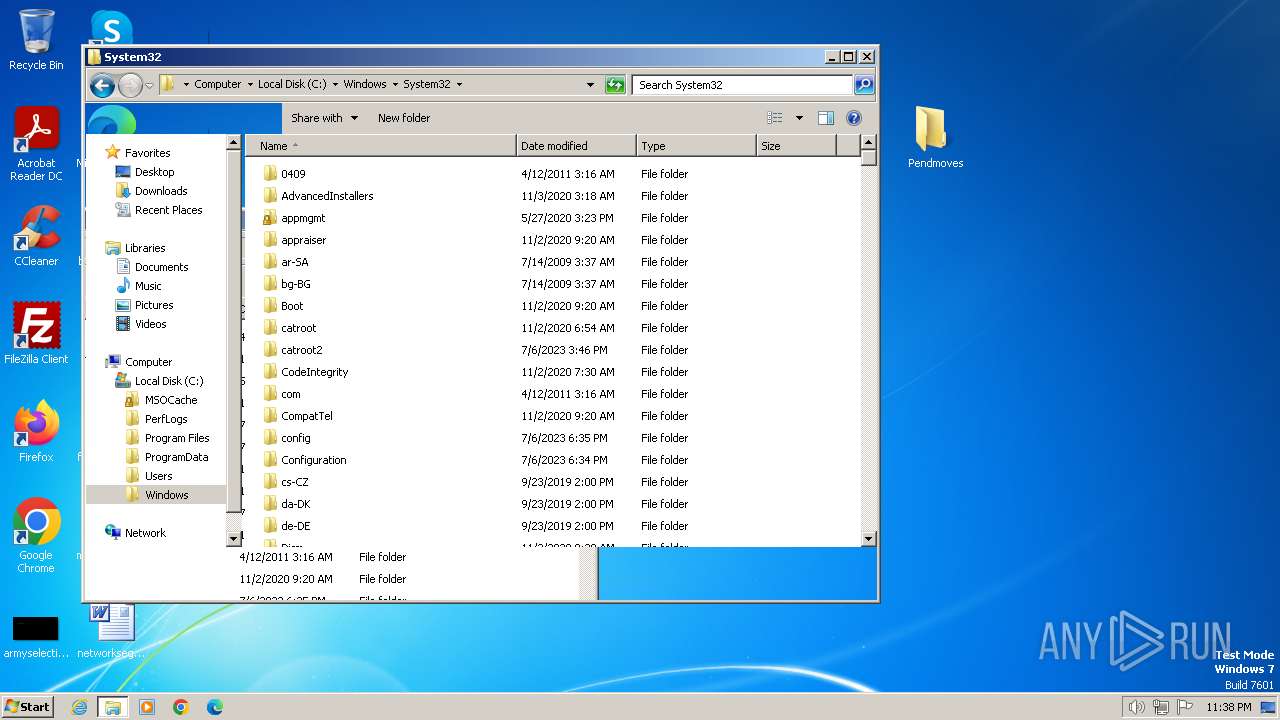Screen dimensions: 1280x720
Task: Select Computer in navigation pane
Action: [x=148, y=362]
